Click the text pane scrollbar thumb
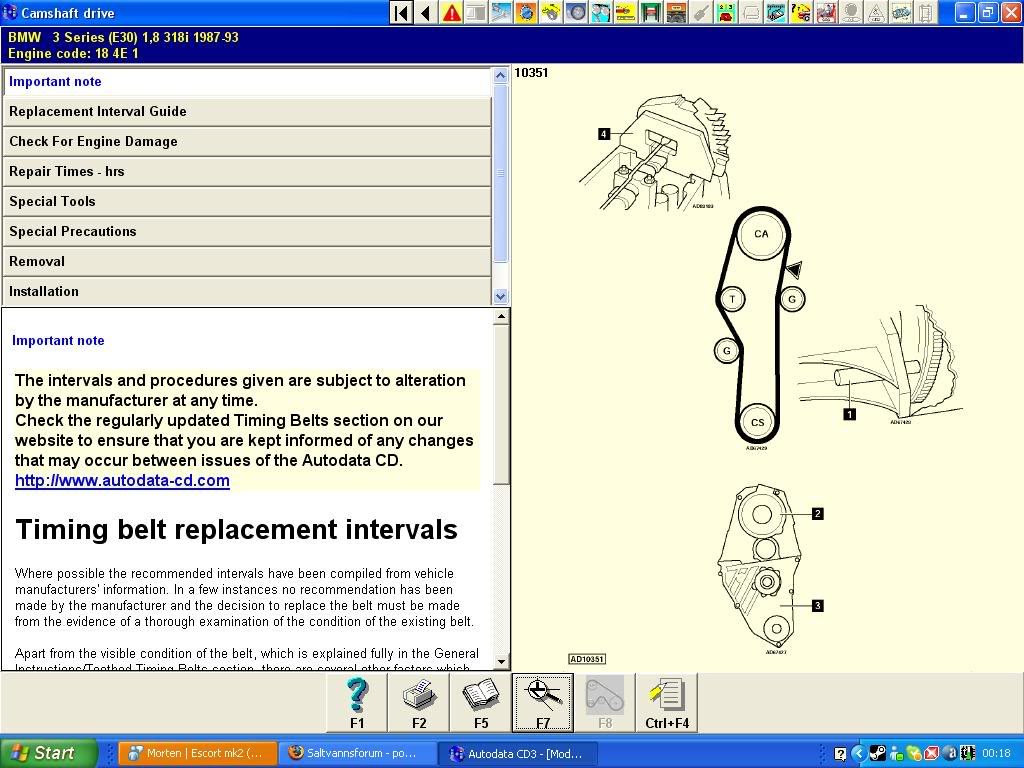Screen dimensions: 1024x768 501,405
